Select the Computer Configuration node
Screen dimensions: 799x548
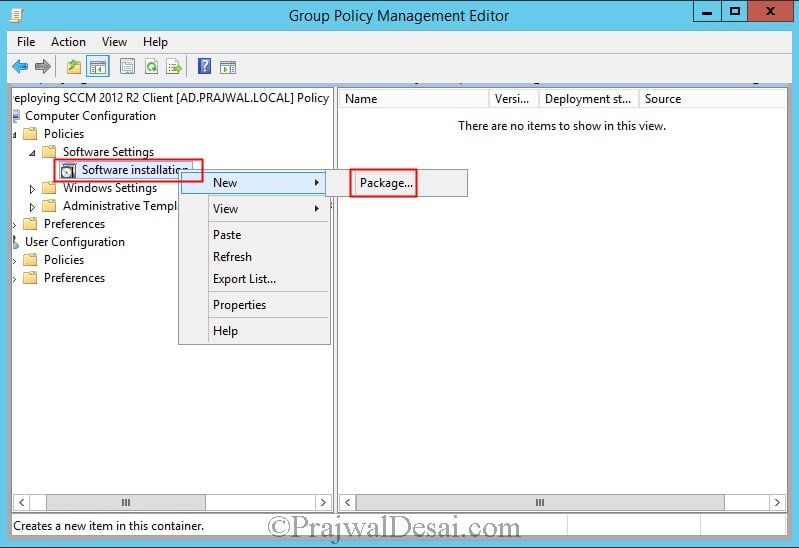[x=90, y=116]
